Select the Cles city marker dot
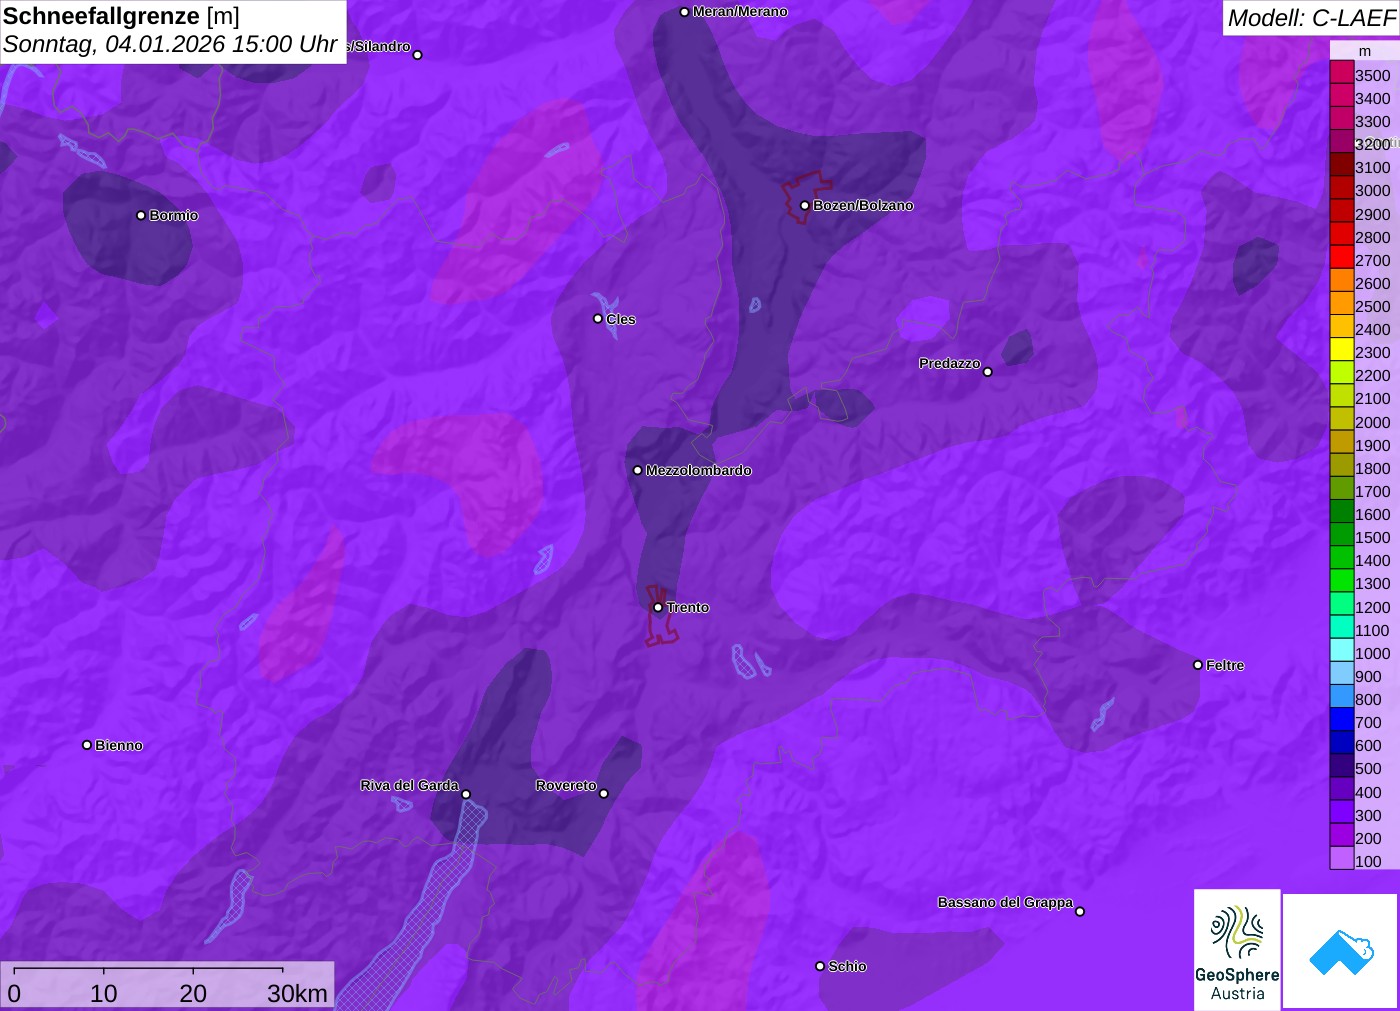 [598, 319]
